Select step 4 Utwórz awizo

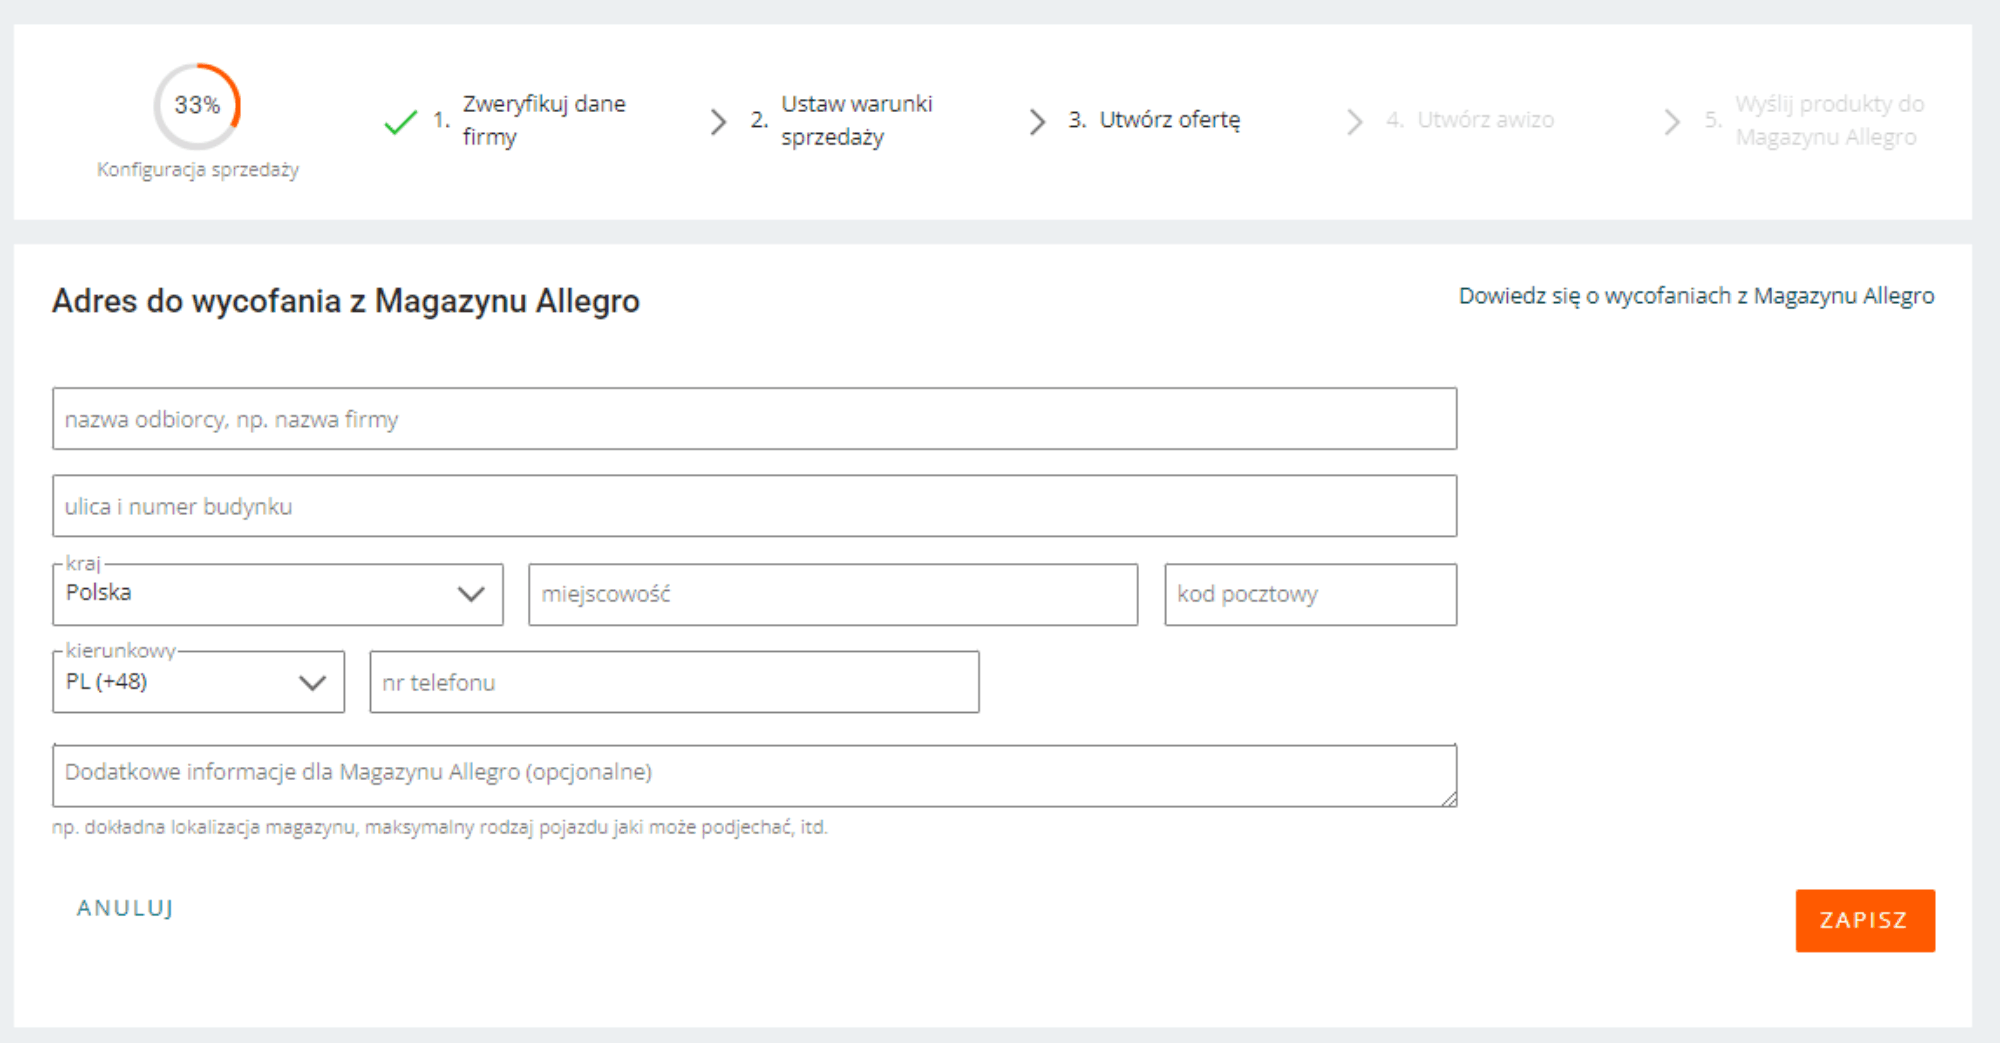click(1470, 120)
